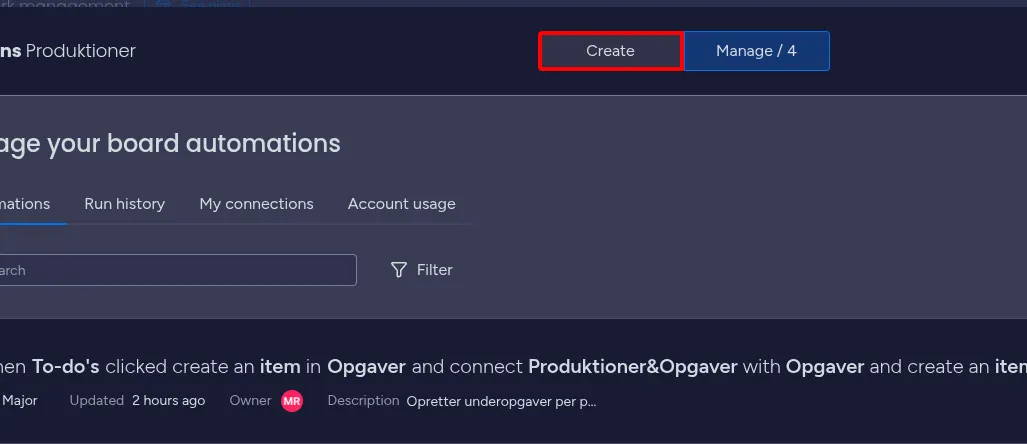
Task: Click the Major label on the automation
Action: pyautogui.click(x=20, y=401)
